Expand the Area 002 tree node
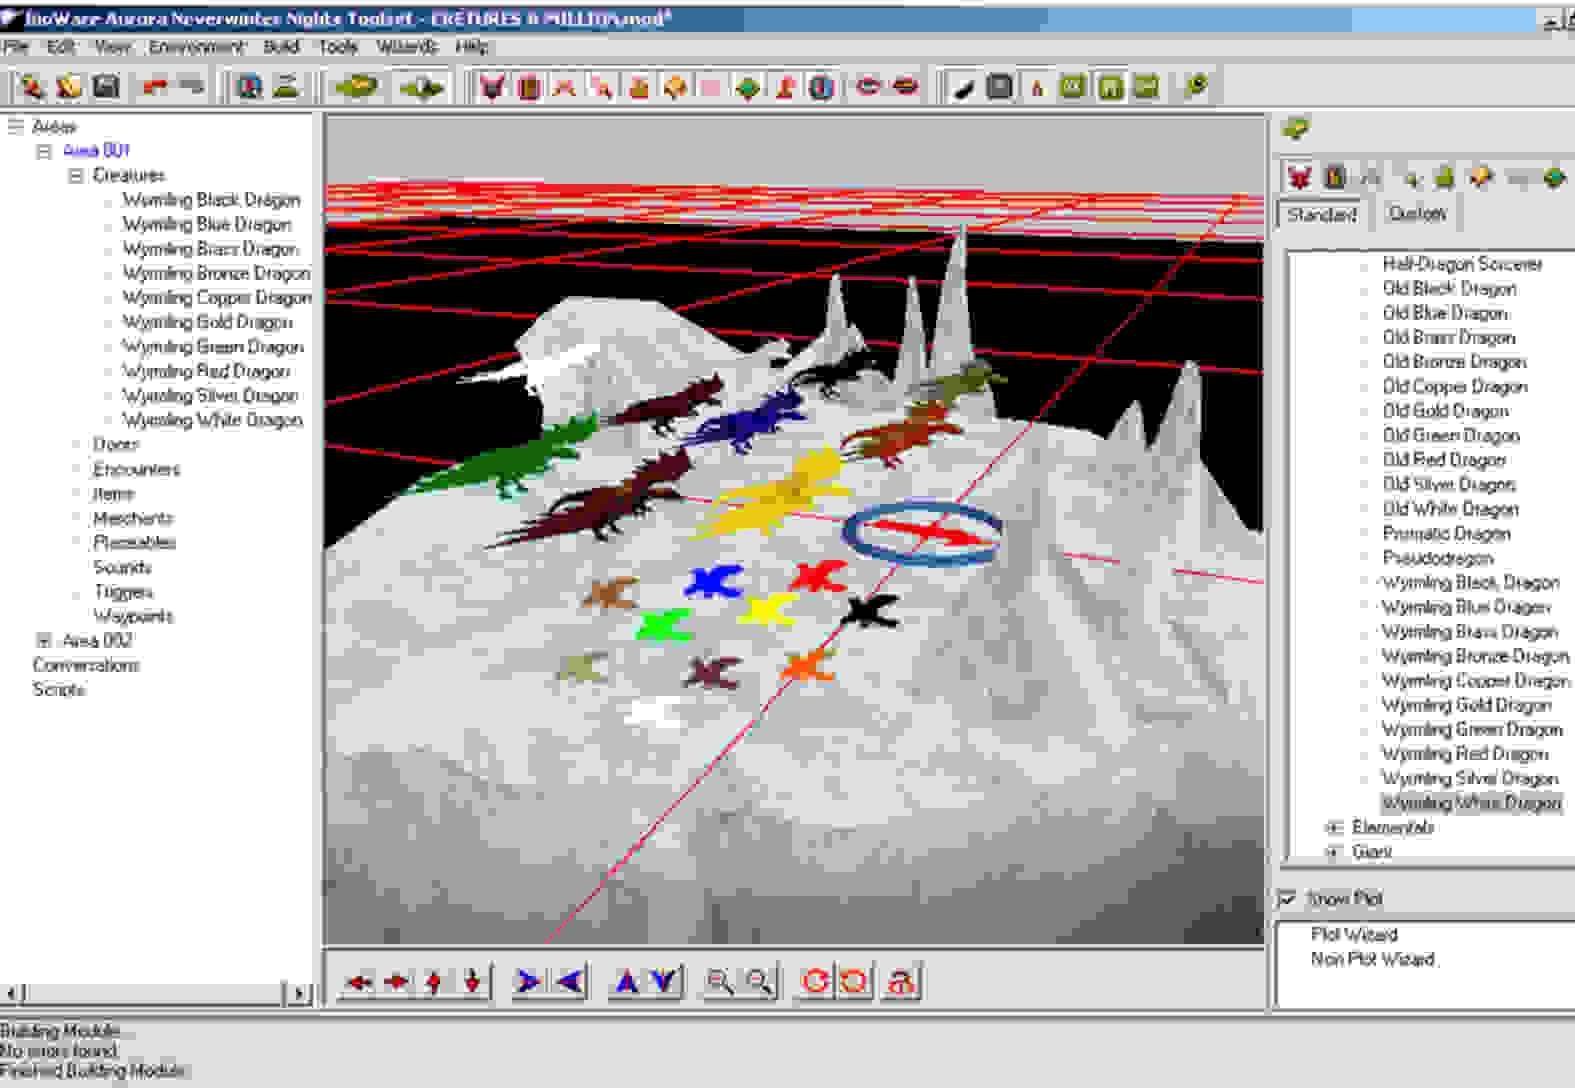Viewport: 1575px width, 1088px height. (x=44, y=640)
